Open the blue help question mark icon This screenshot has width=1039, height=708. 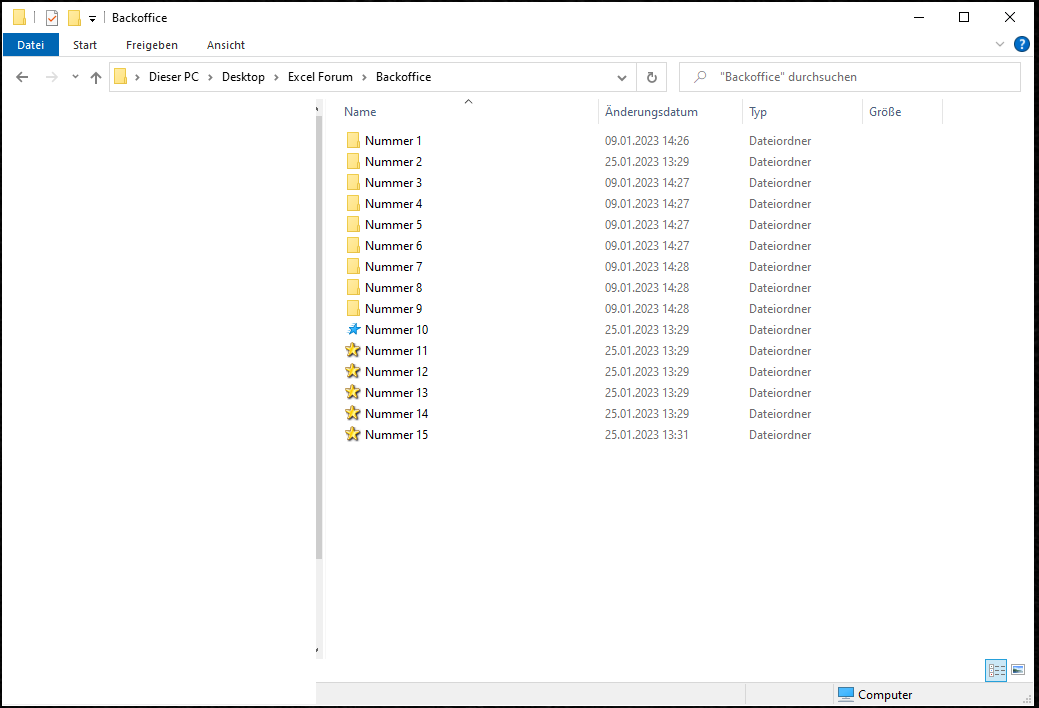1021,45
